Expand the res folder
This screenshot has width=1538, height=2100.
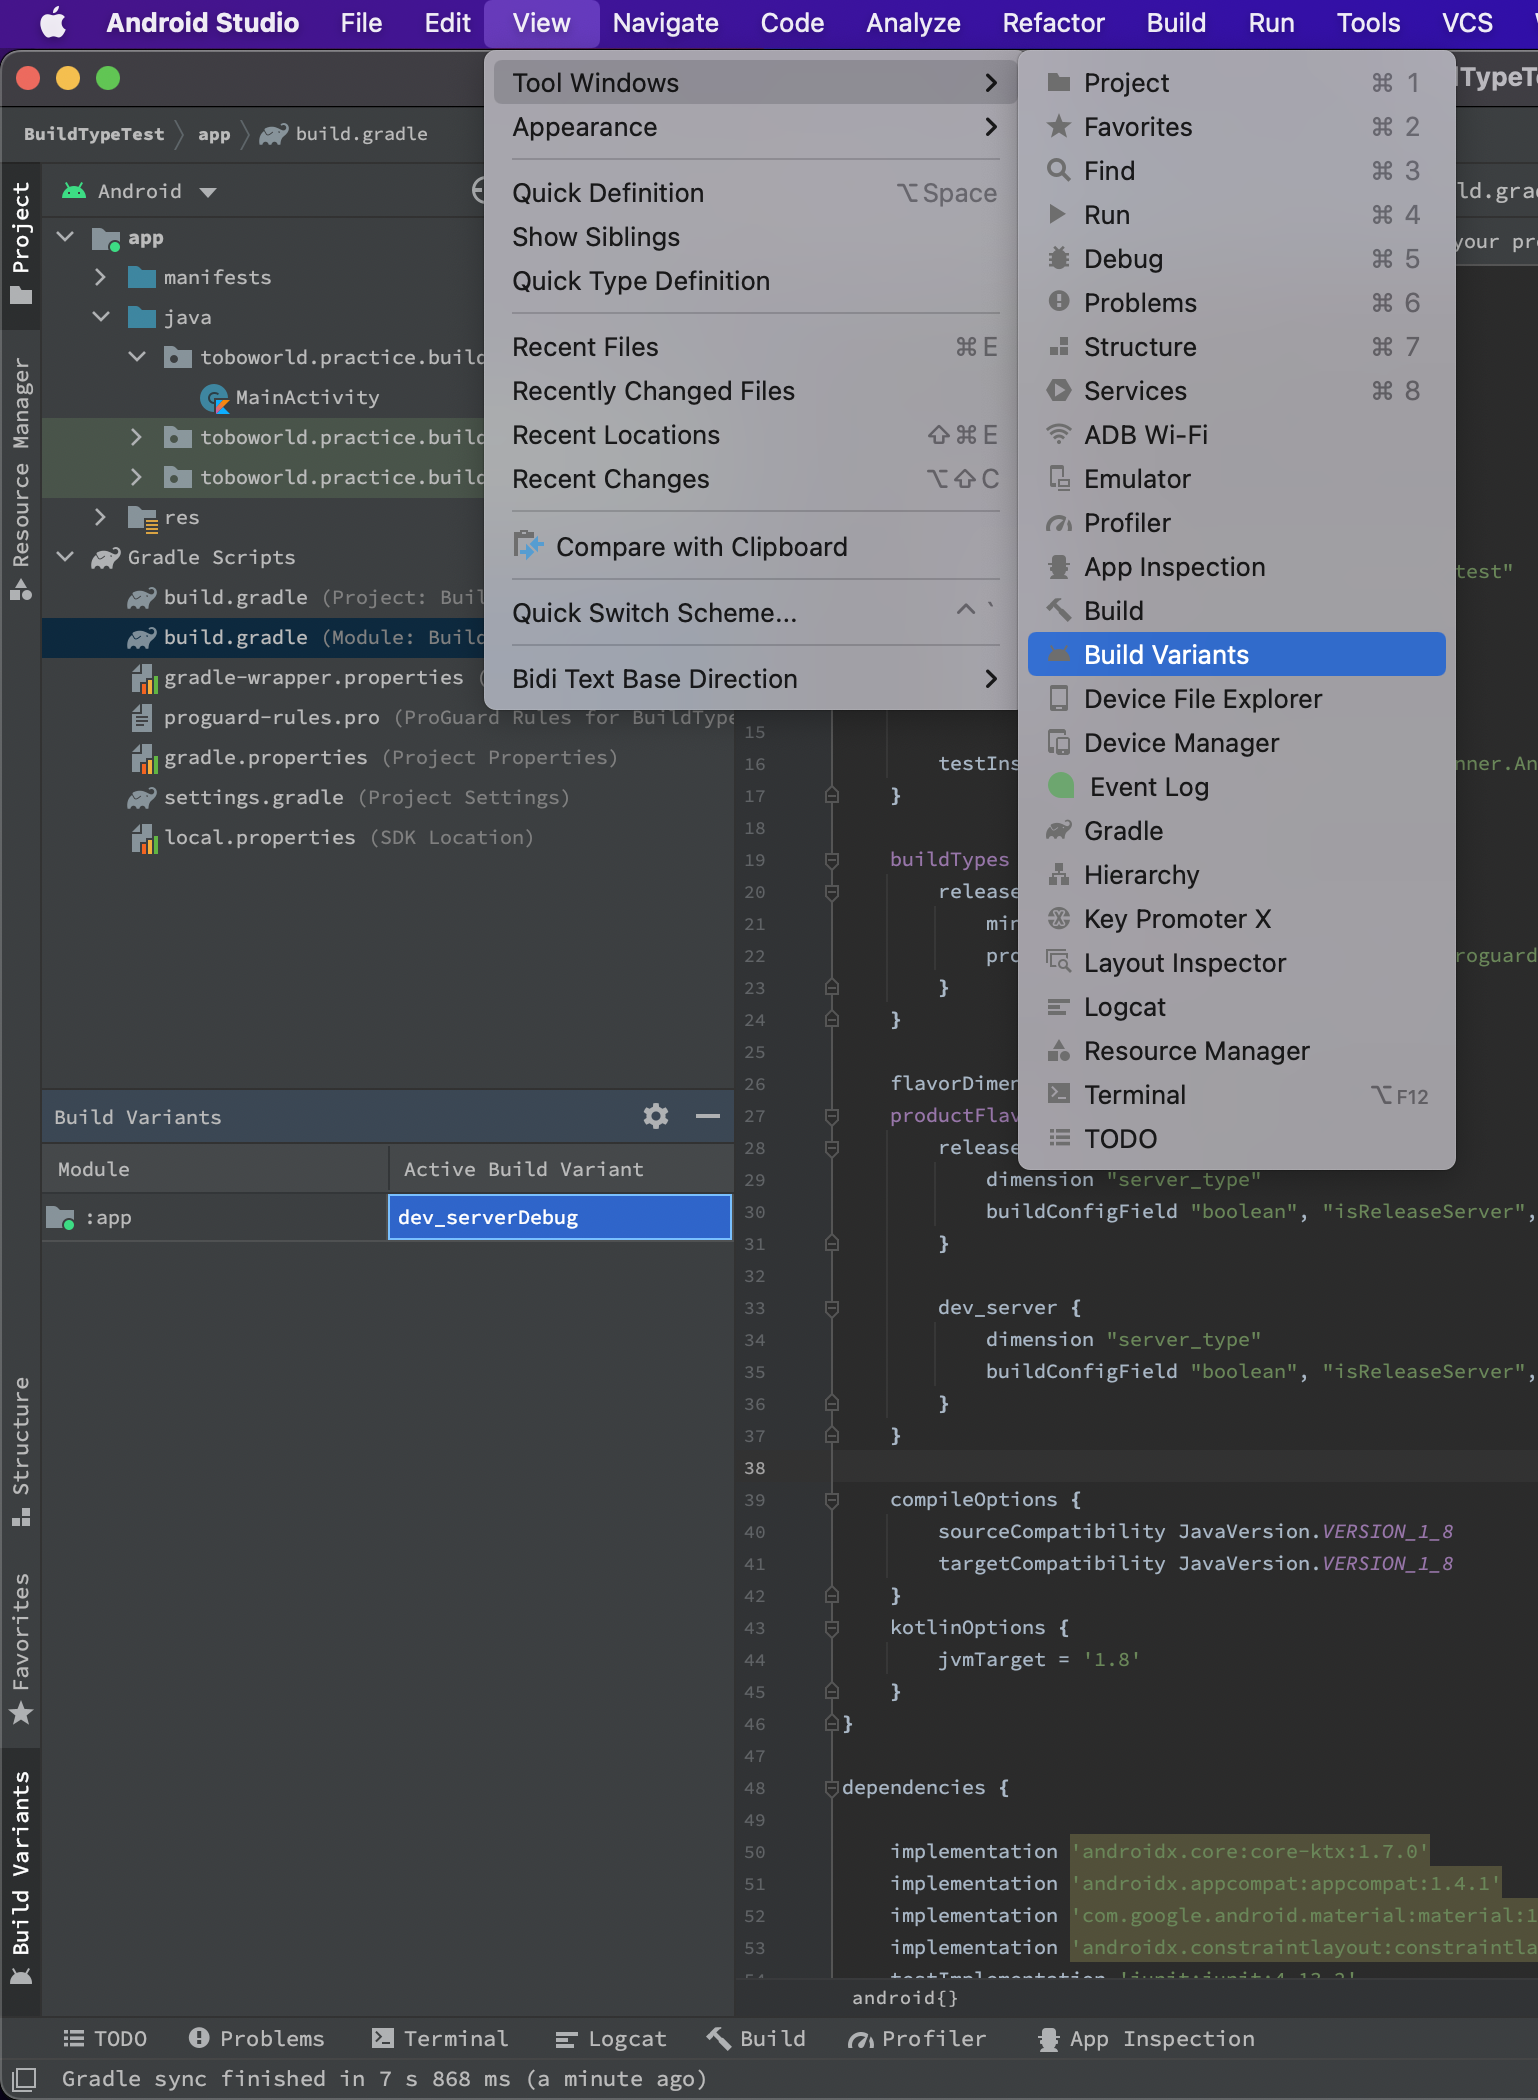[100, 517]
